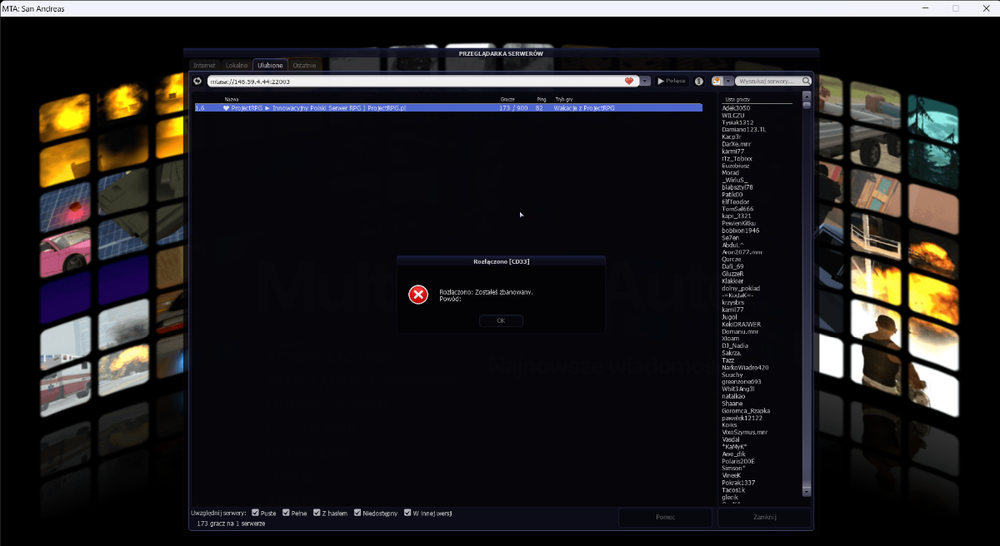The height and width of the screenshot is (546, 1000).
Task: Toggle the Puste checkbox
Action: pos(255,512)
